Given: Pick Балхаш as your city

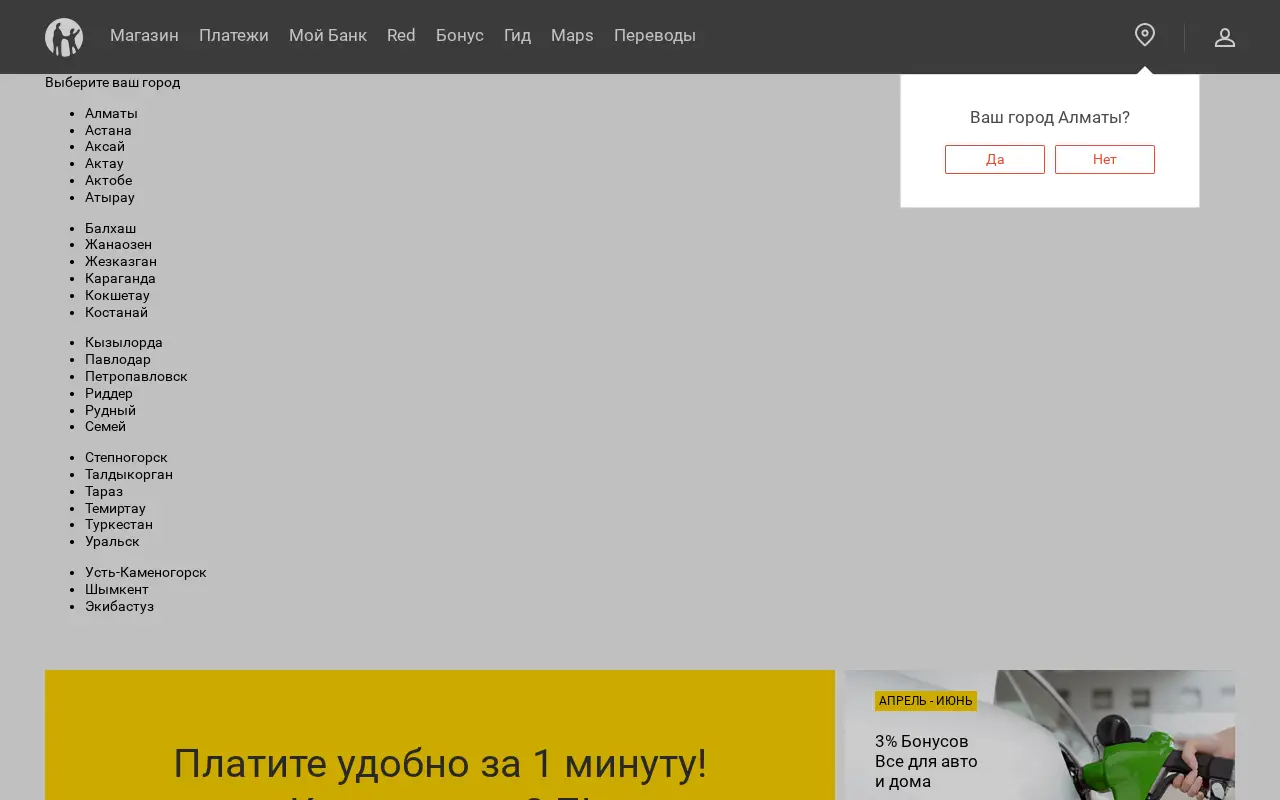Looking at the screenshot, I should coord(110,228).
